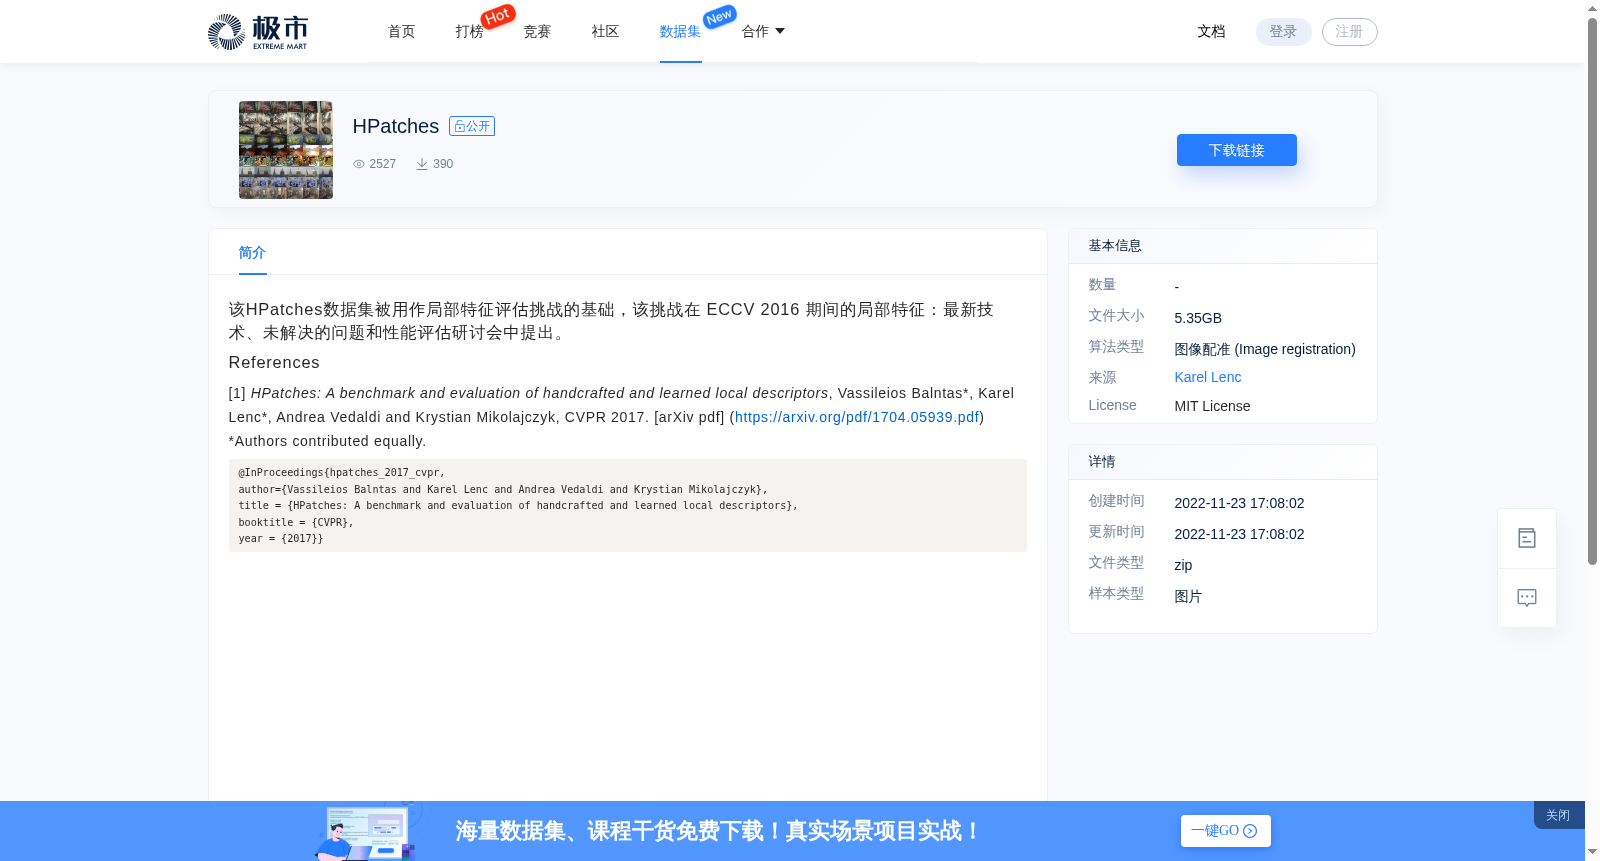Viewport: 1600px width, 861px height.
Task: Click the 390 downloads count
Action: coord(443,164)
